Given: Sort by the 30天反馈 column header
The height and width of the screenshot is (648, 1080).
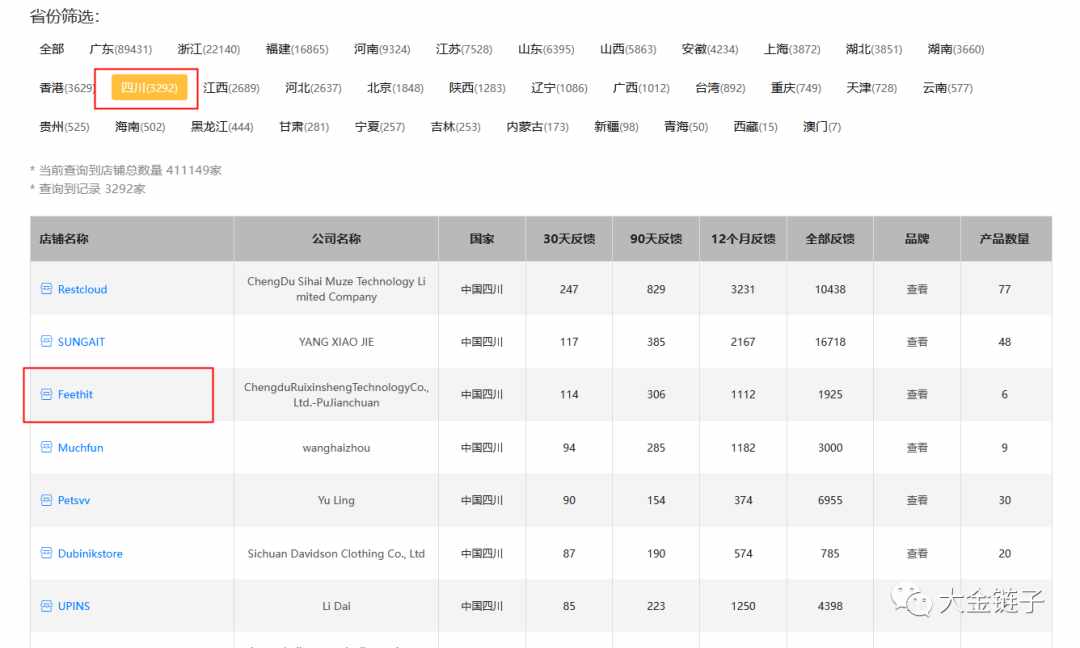Looking at the screenshot, I should tap(569, 239).
